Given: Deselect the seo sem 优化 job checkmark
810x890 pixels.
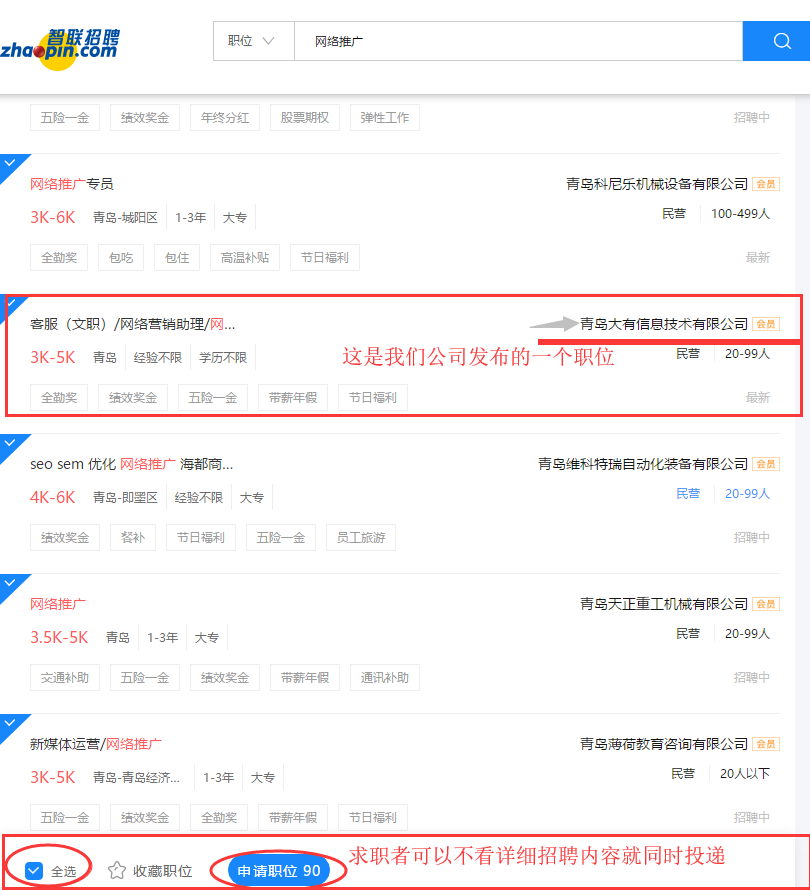Looking at the screenshot, I should pos(9,443).
